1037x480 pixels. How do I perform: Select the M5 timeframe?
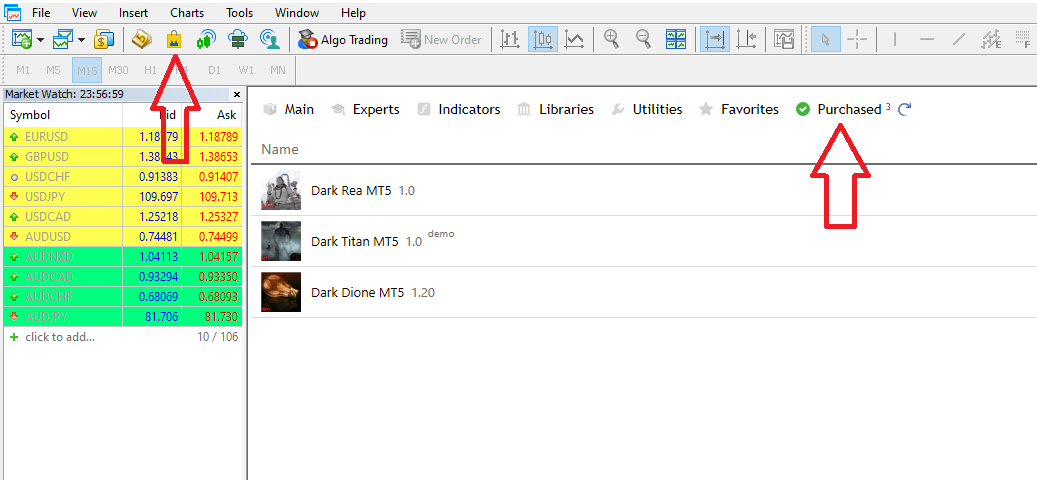[54, 70]
